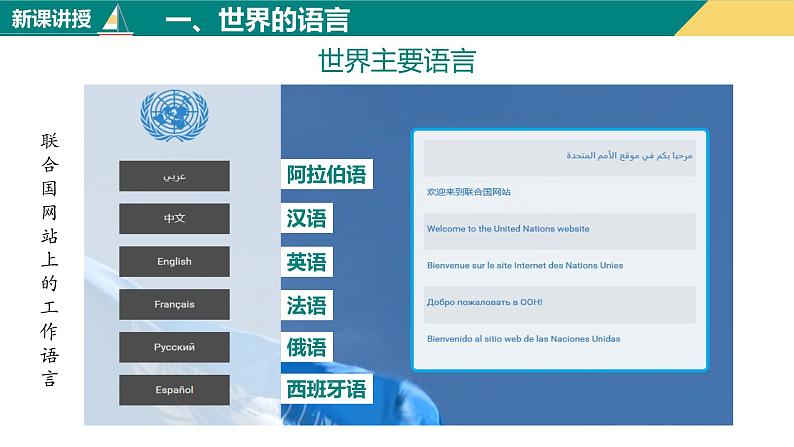
Task: Select the Русский language button
Action: tap(174, 347)
